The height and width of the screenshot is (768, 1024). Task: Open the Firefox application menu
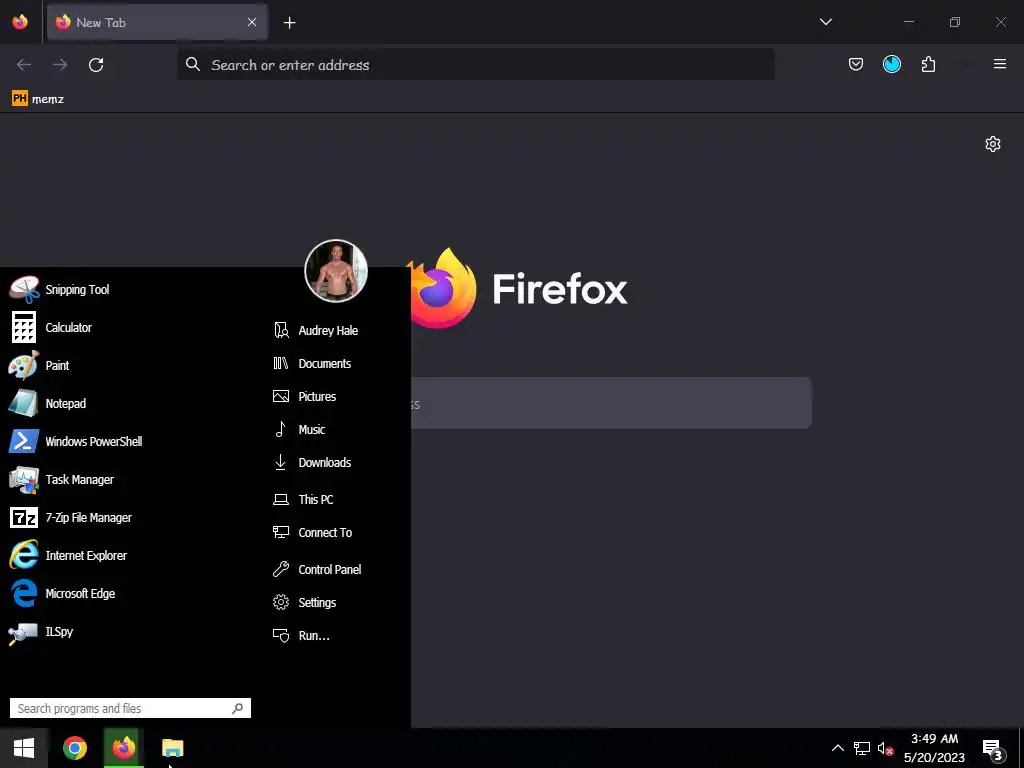tap(1000, 64)
